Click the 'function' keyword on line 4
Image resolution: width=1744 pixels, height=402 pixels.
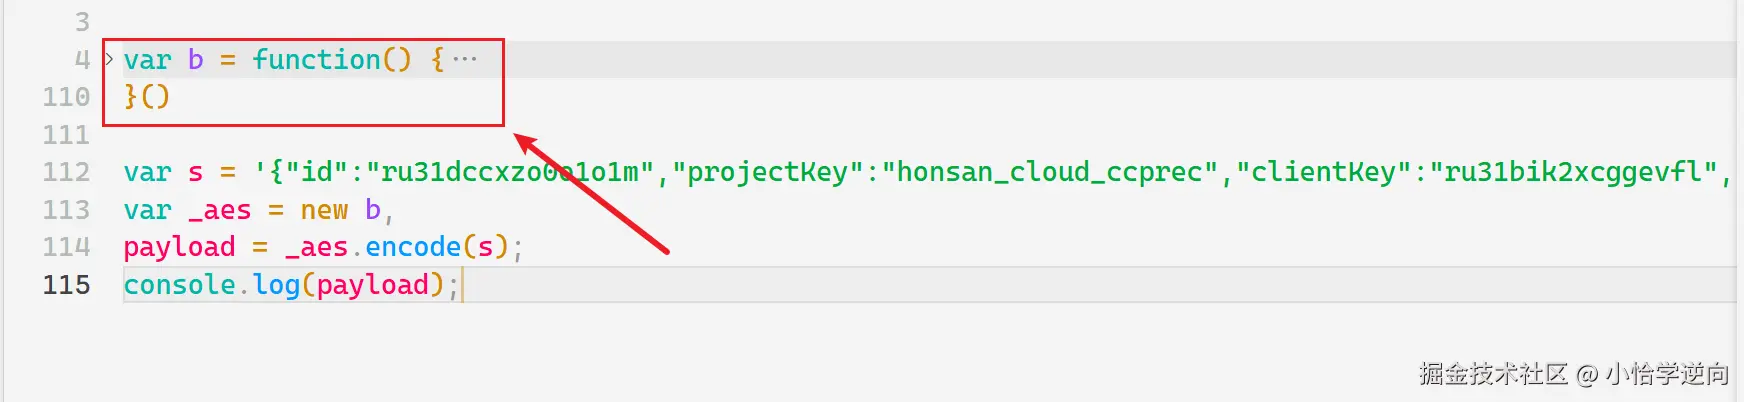tap(316, 60)
